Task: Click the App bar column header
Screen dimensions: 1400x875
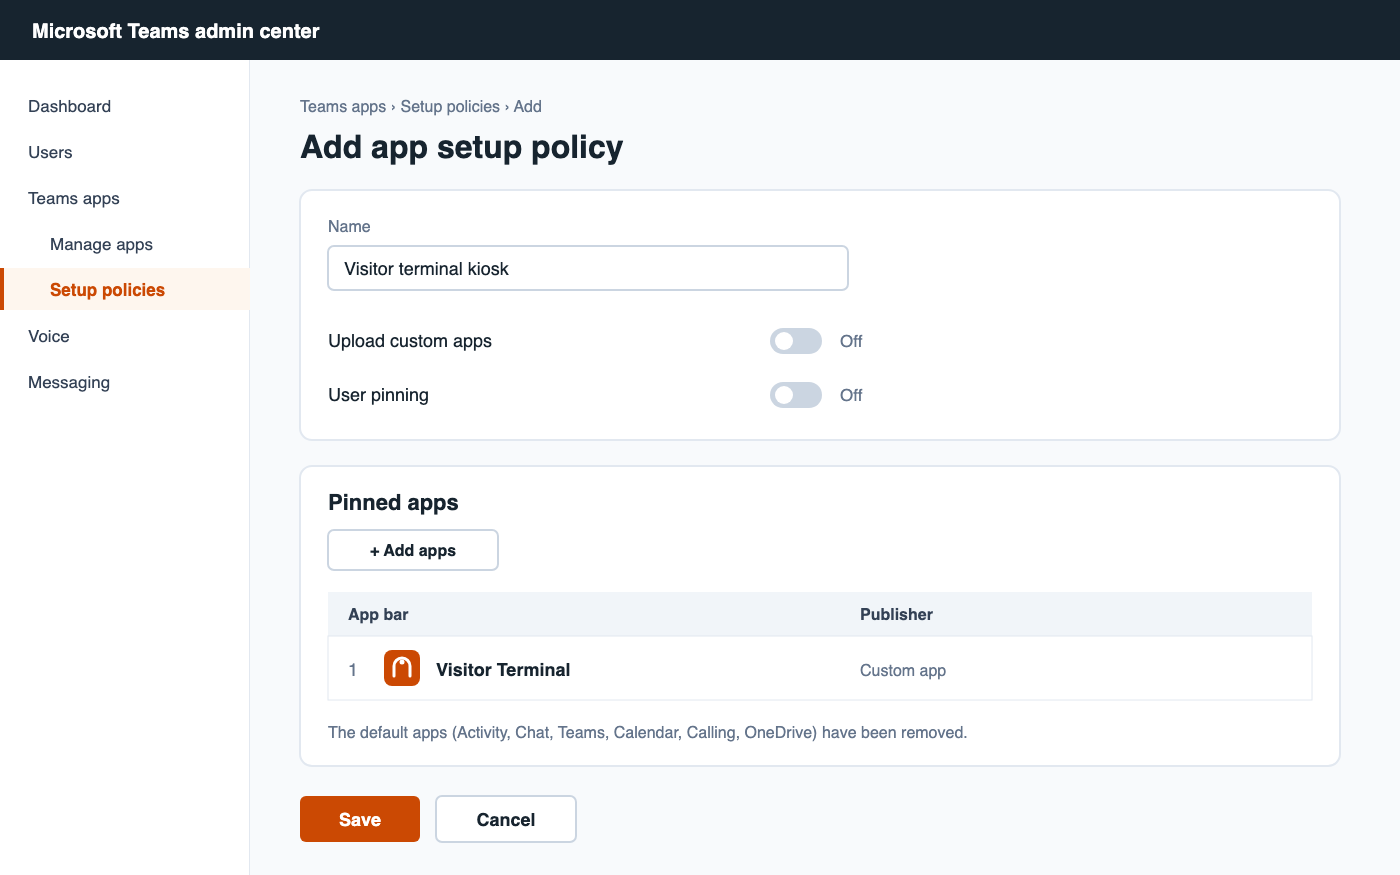Action: coord(378,614)
